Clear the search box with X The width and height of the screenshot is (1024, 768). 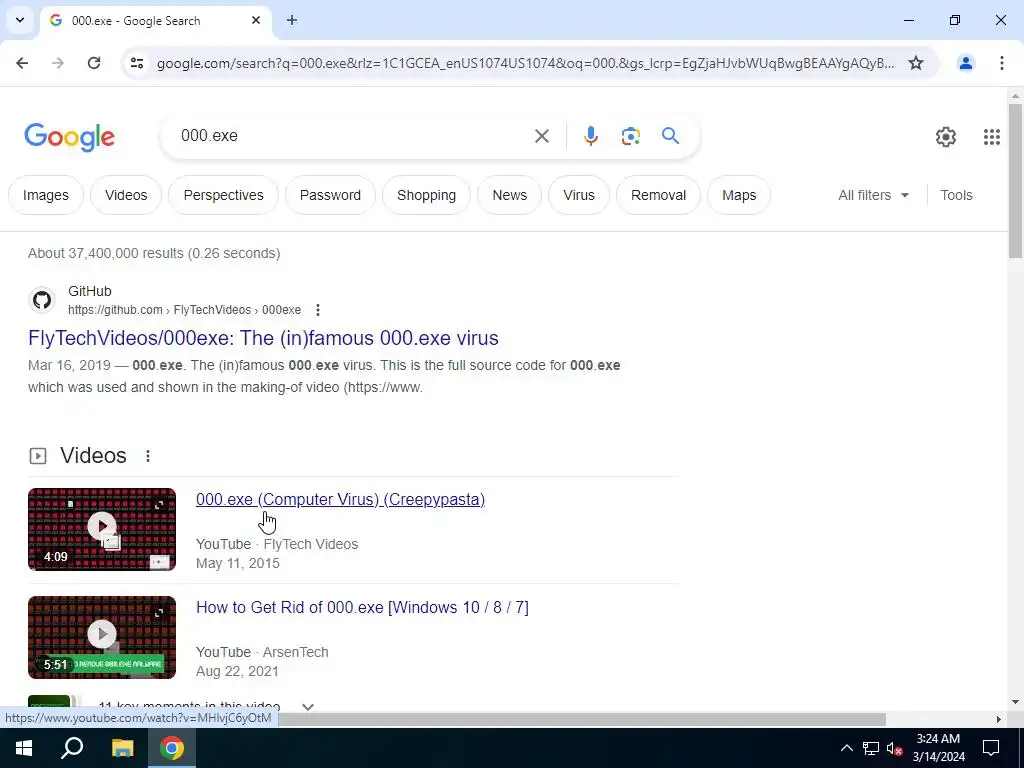pyautogui.click(x=541, y=136)
